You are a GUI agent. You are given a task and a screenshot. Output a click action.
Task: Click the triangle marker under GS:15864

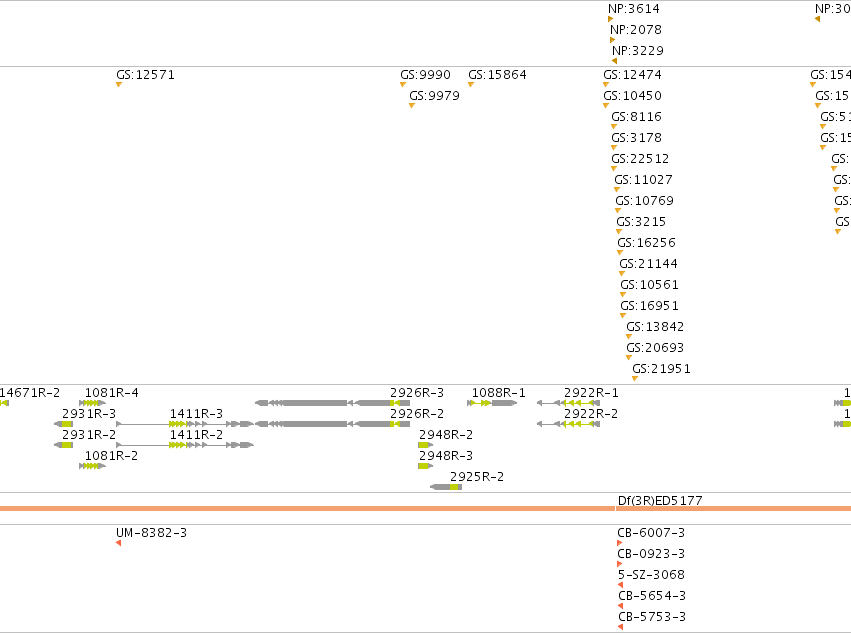[471, 85]
